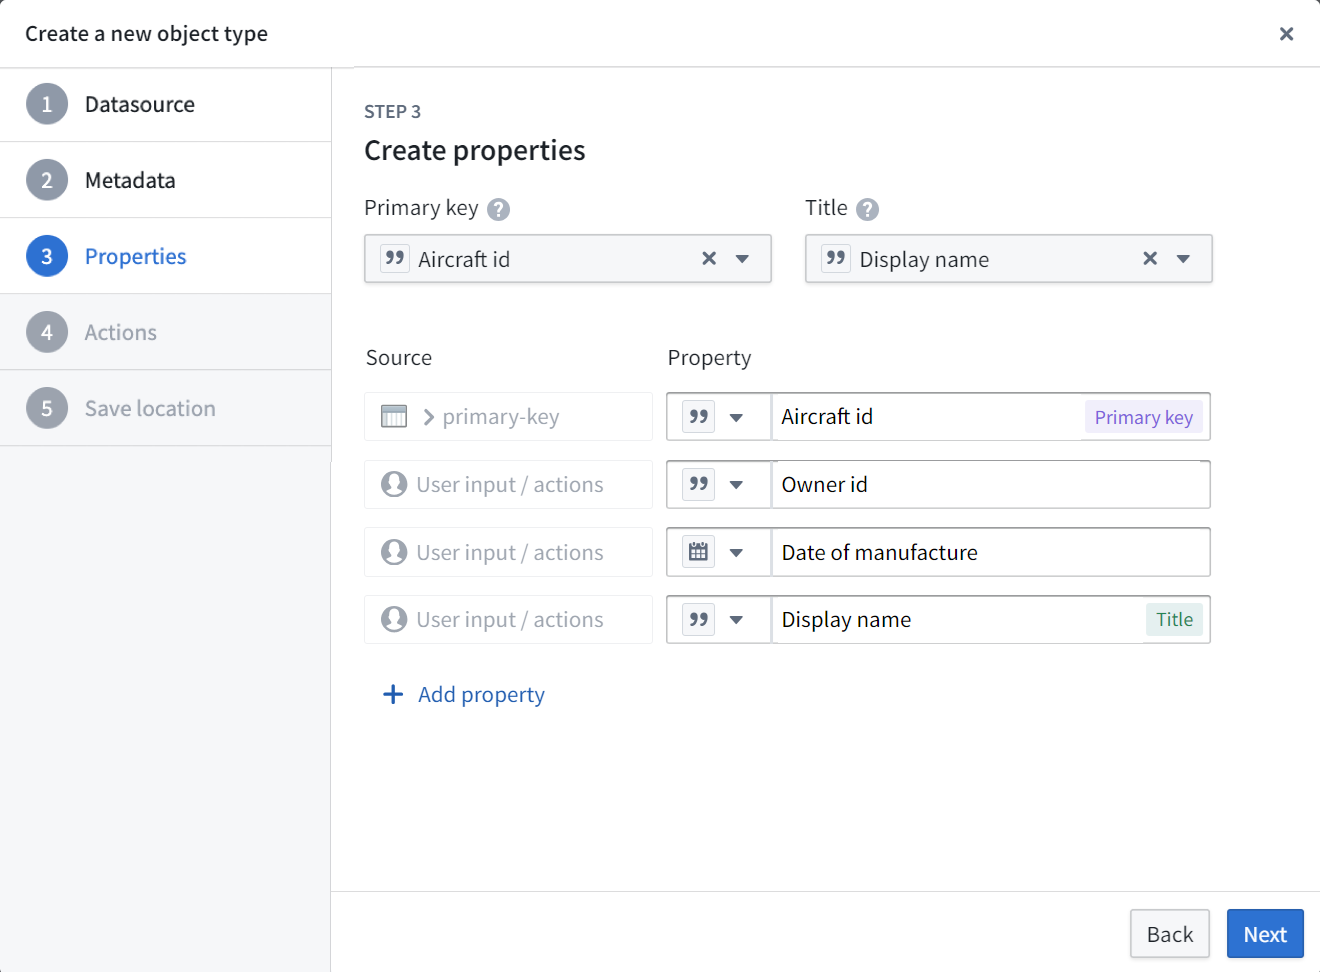Select step 3 Properties
The image size is (1320, 972).
pos(166,256)
